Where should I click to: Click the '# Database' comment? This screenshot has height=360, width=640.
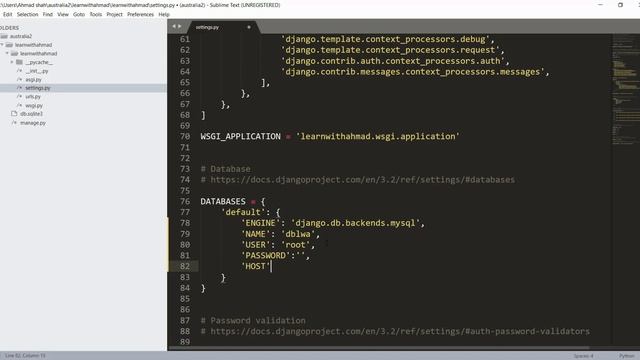point(225,169)
